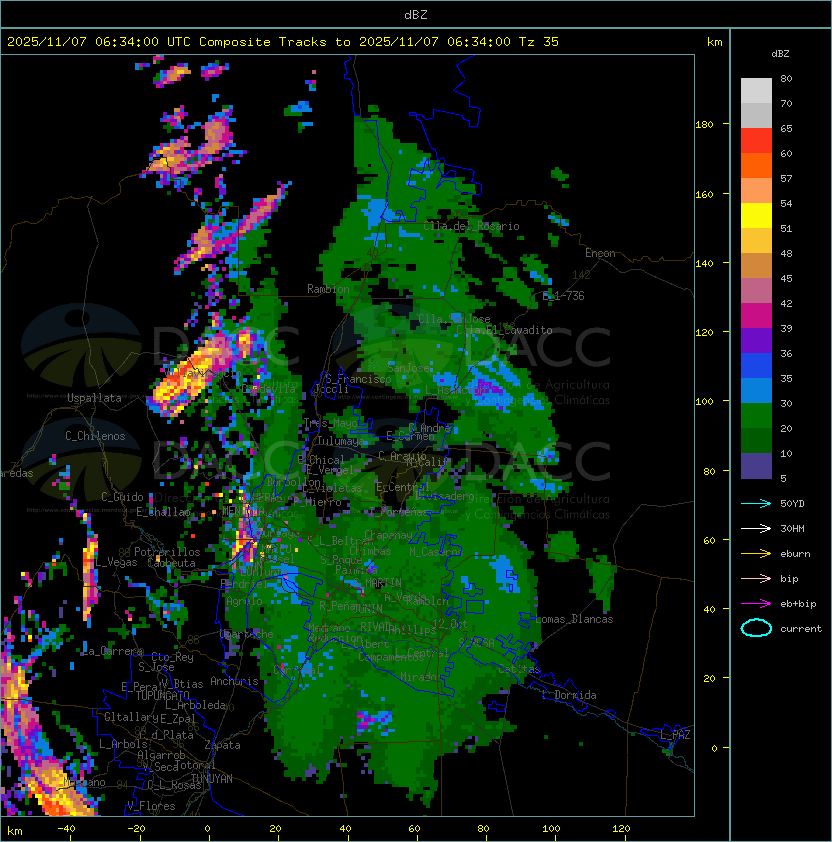Viewport: 832px width, 842px height.
Task: Click the '65' value on the dBZ scale
Action: (786, 128)
